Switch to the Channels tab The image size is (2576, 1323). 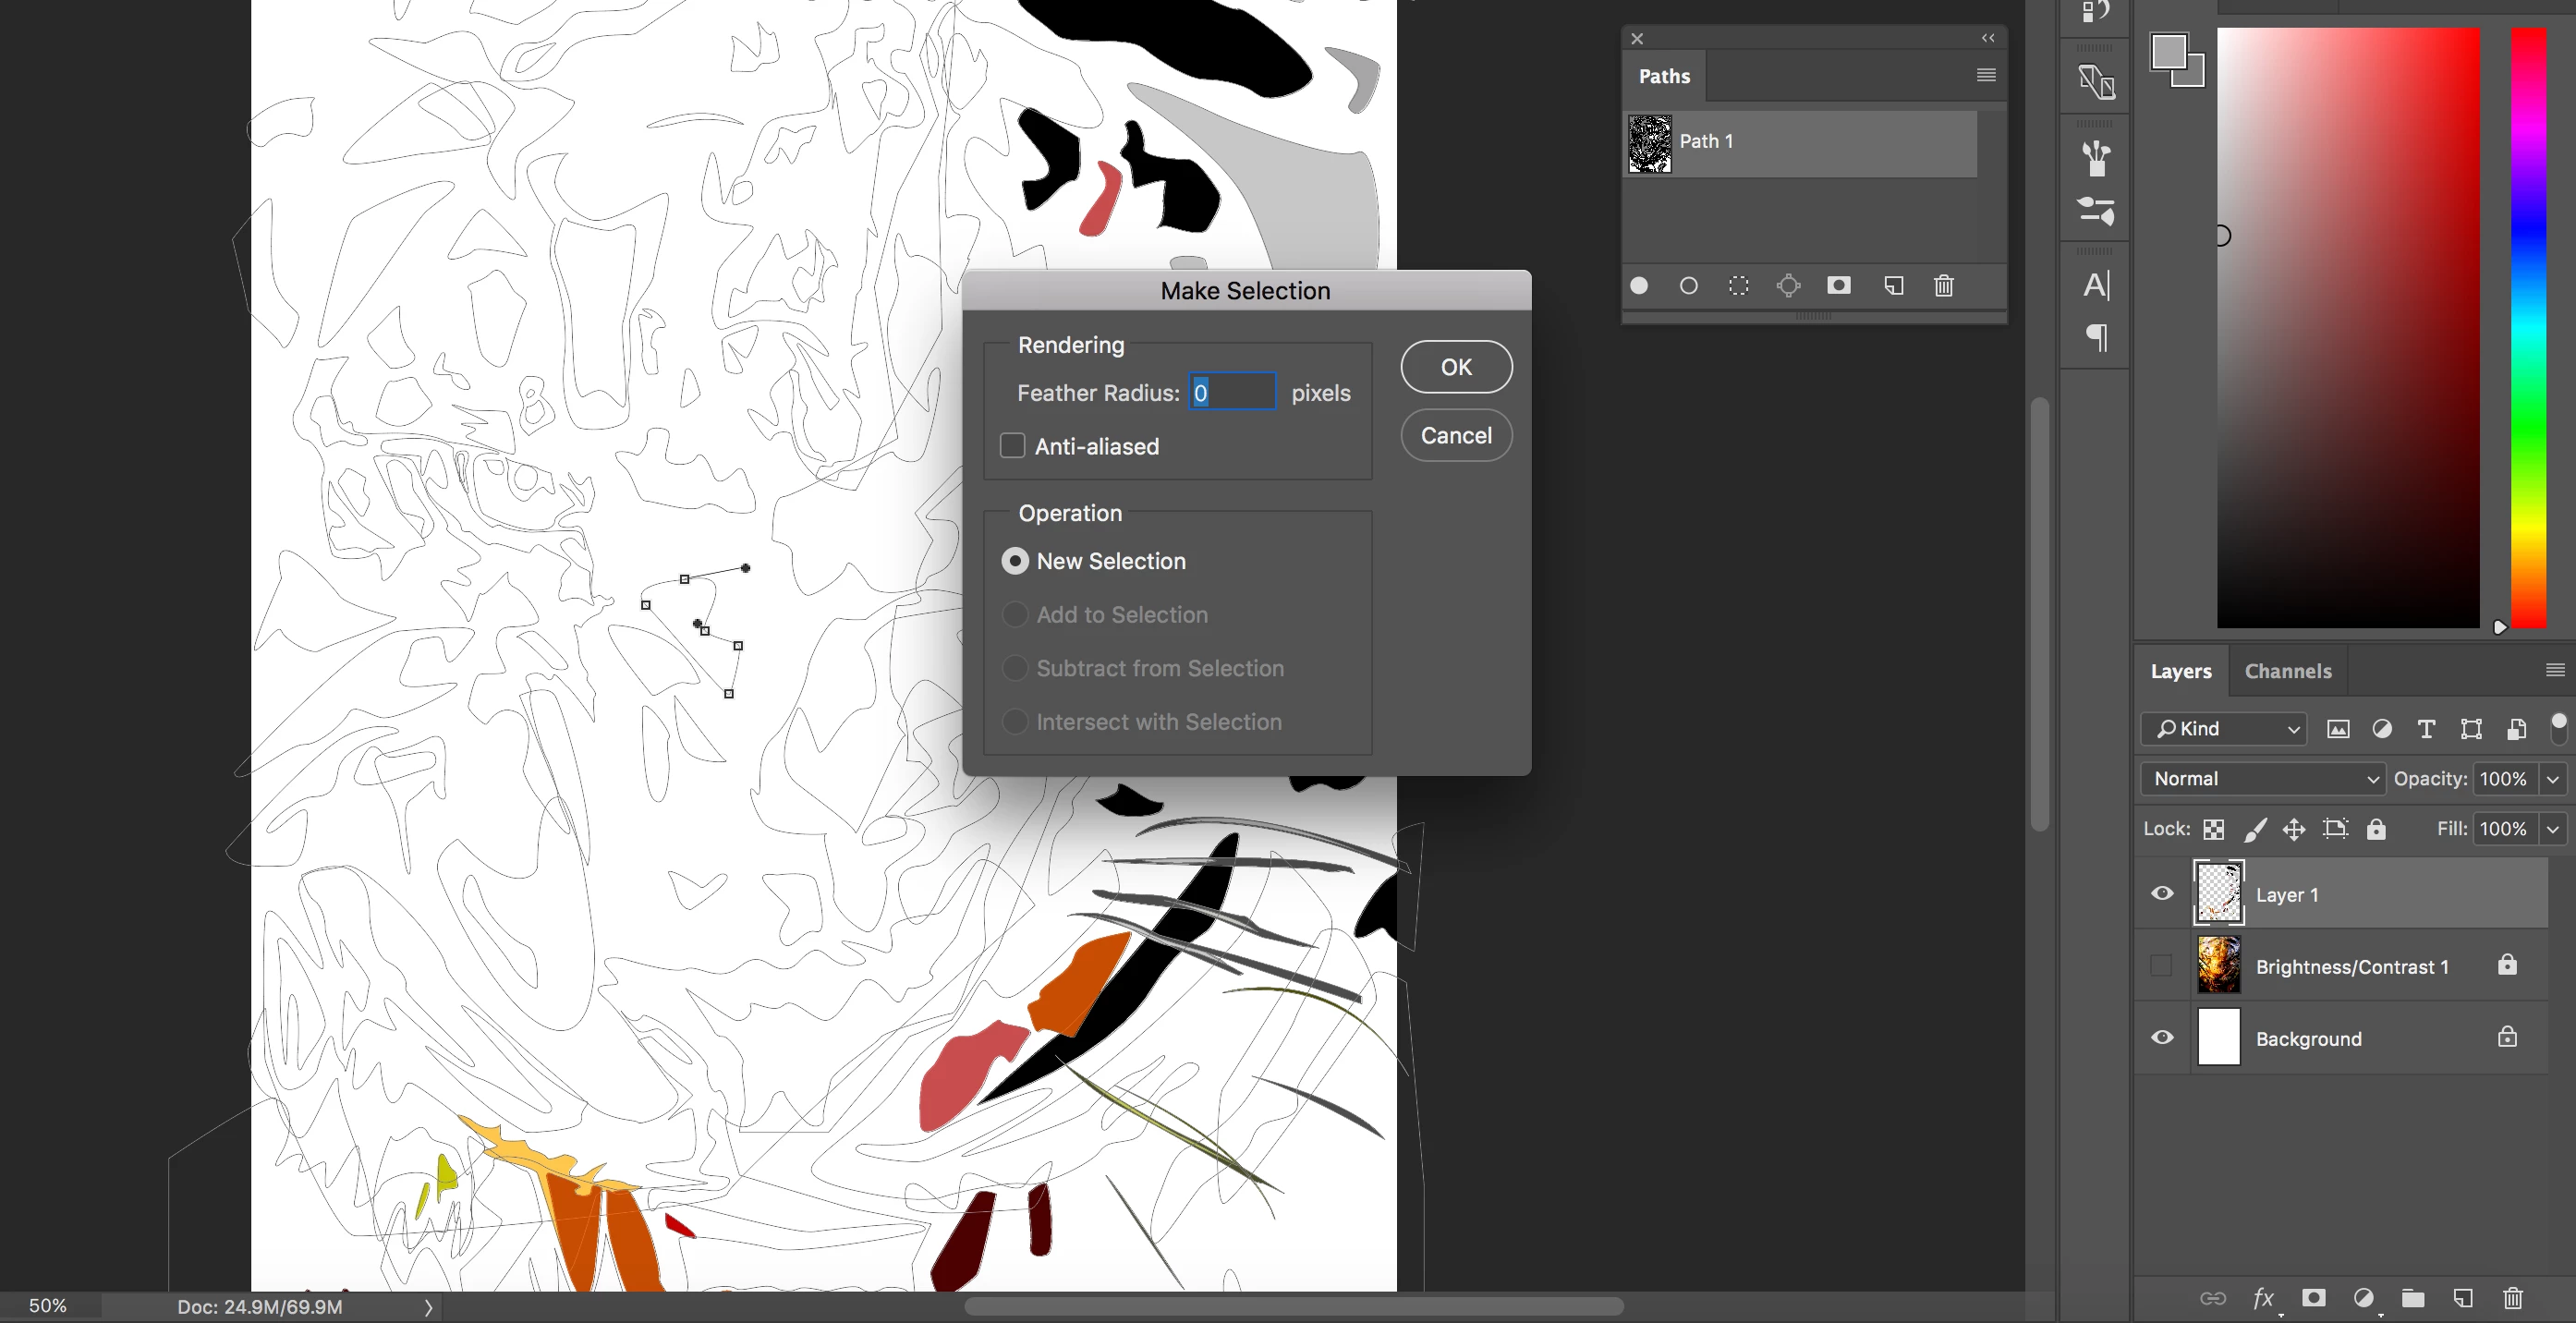point(2288,671)
